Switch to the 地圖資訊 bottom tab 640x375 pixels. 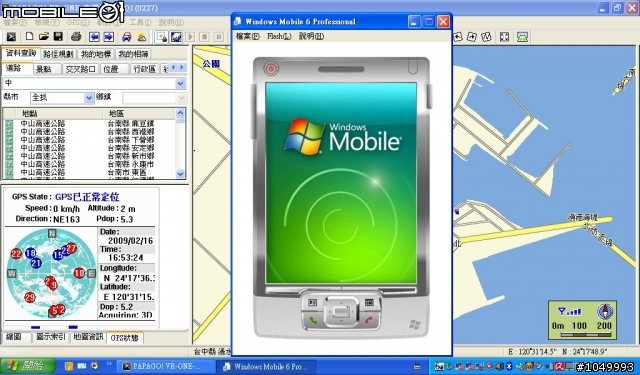88,337
